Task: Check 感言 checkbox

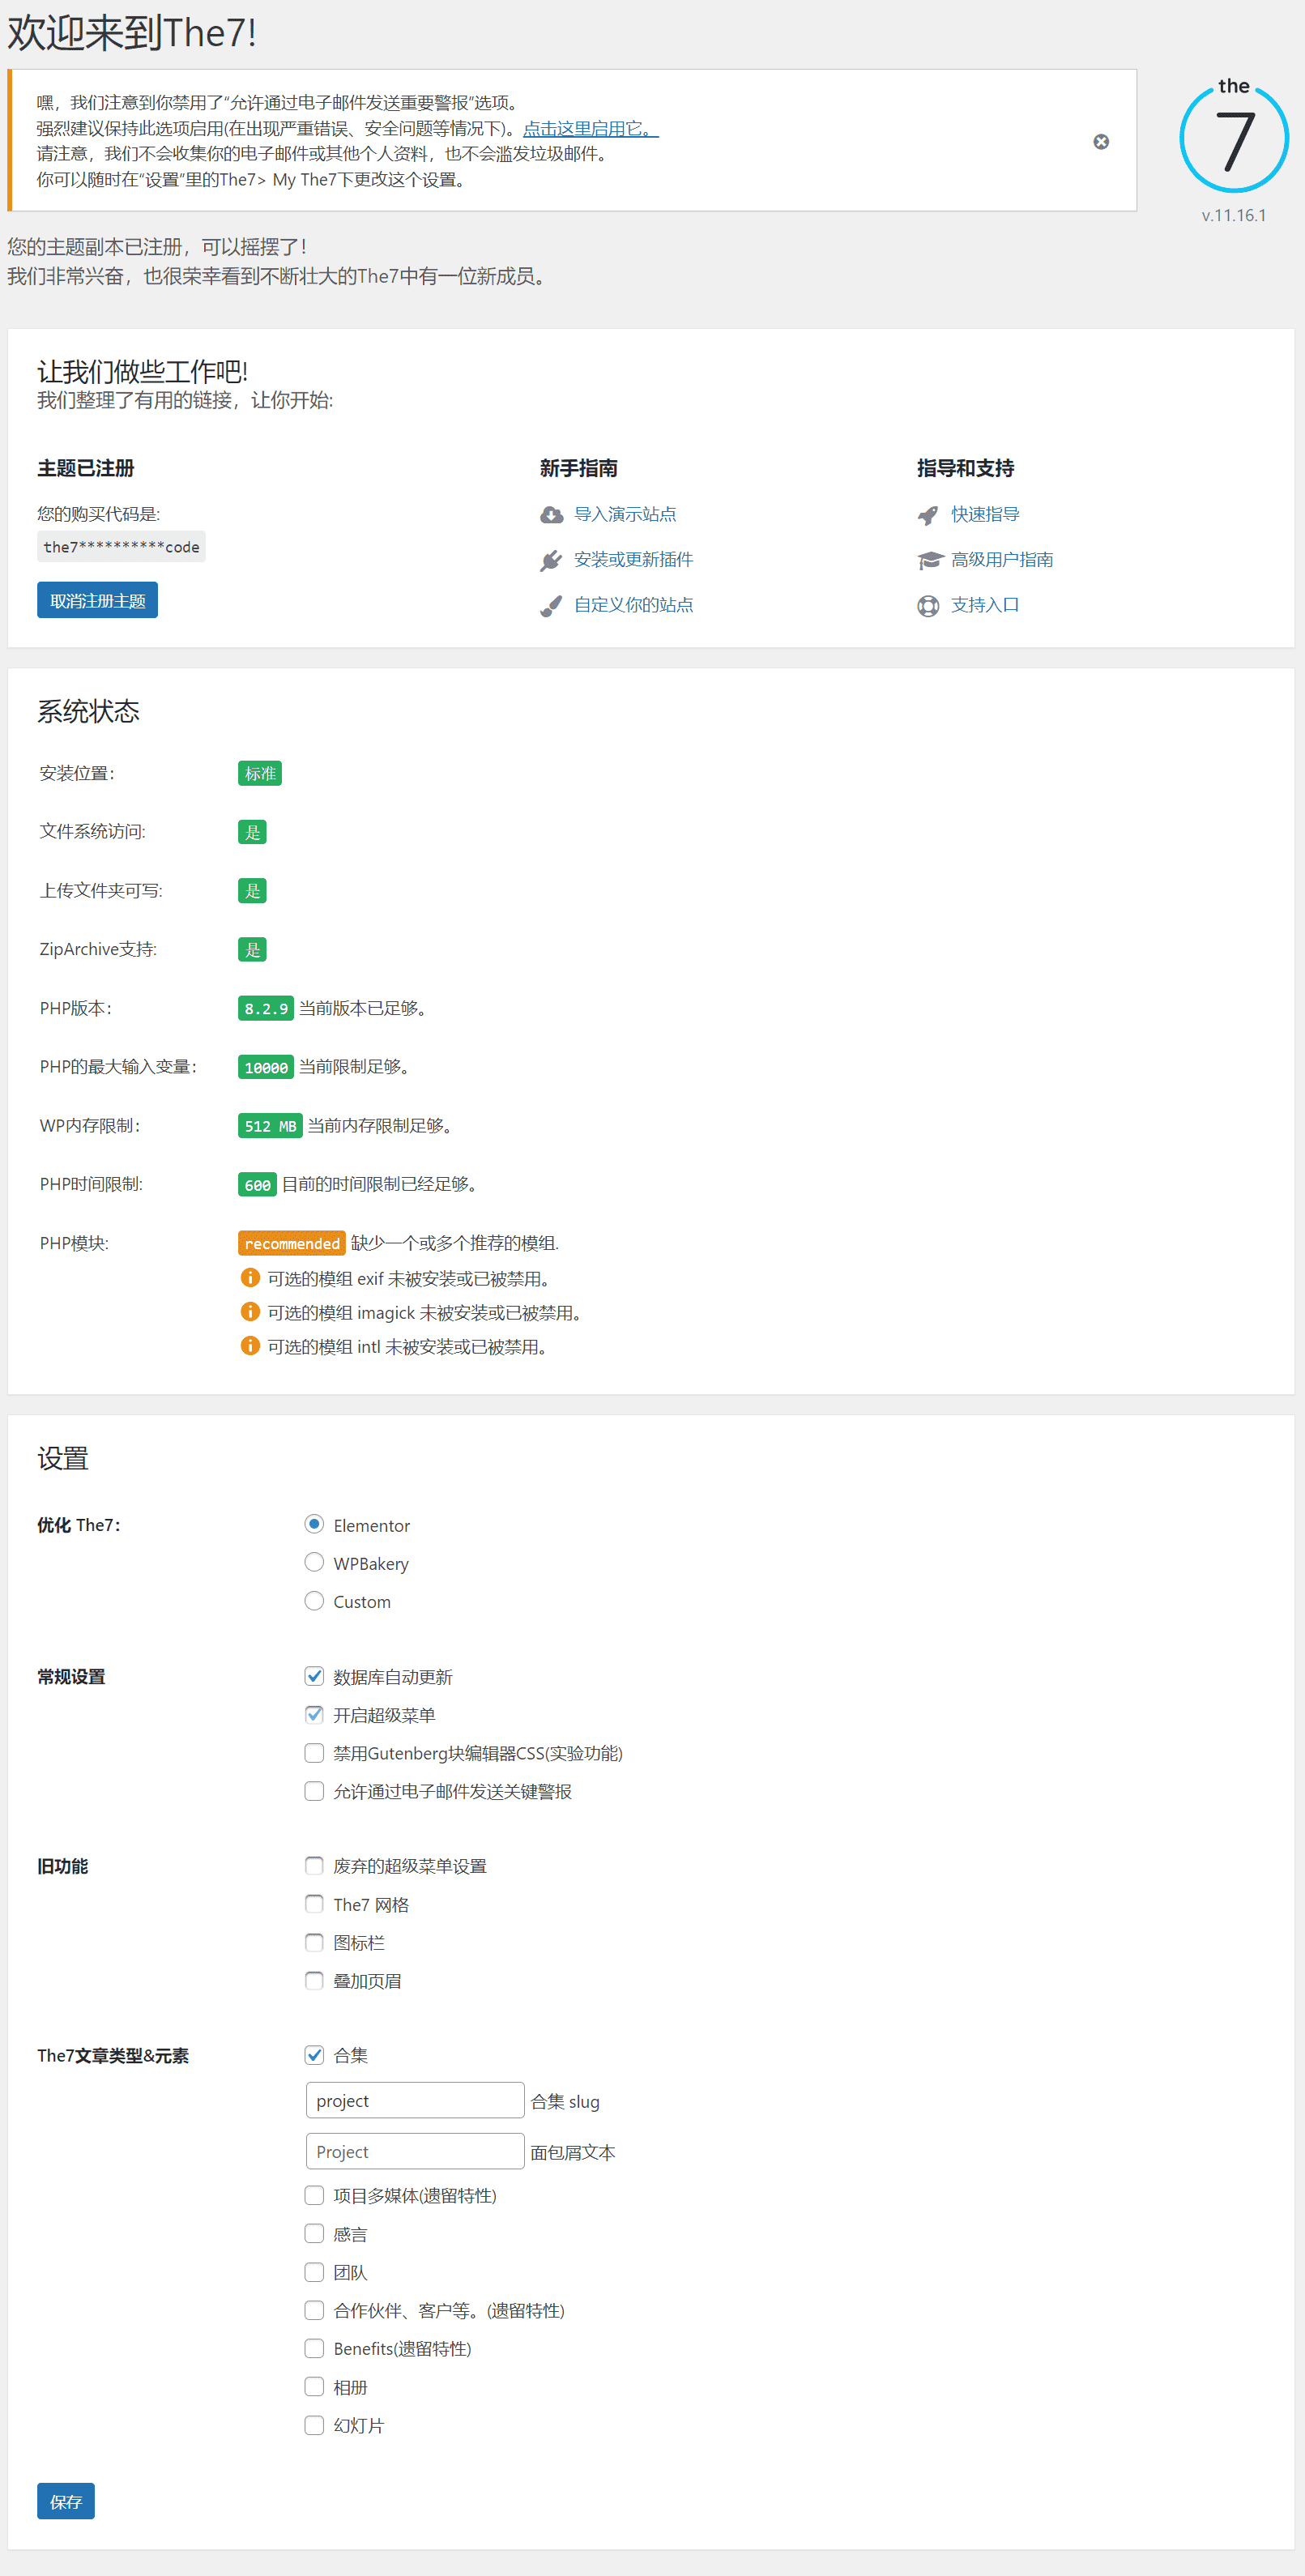Action: coord(314,2233)
